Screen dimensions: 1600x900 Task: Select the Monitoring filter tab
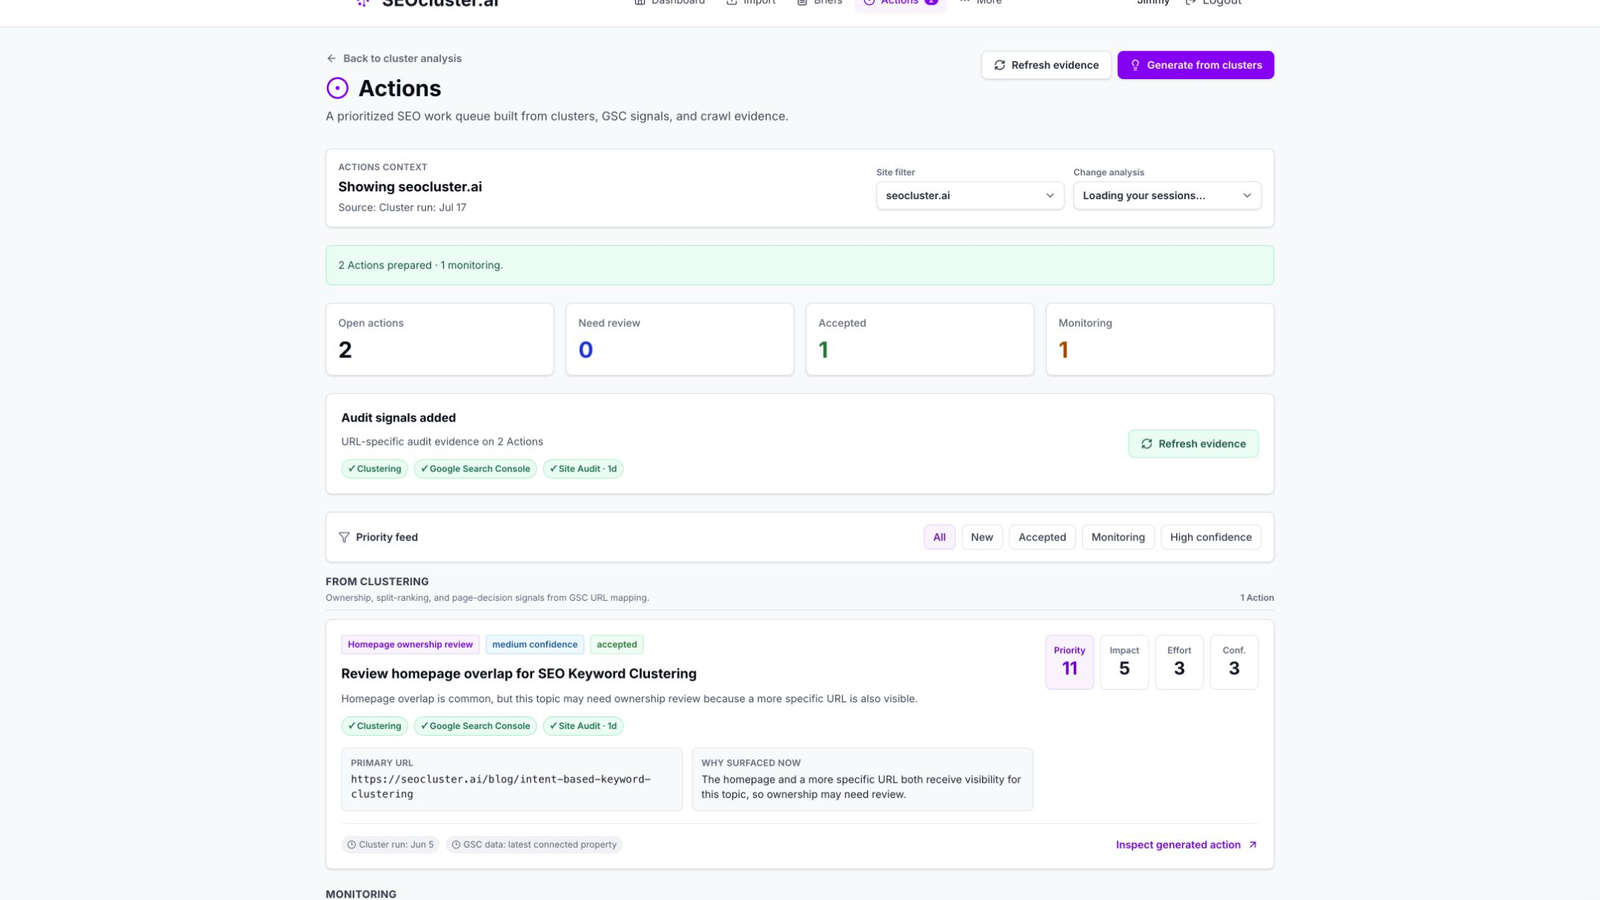pos(1118,537)
